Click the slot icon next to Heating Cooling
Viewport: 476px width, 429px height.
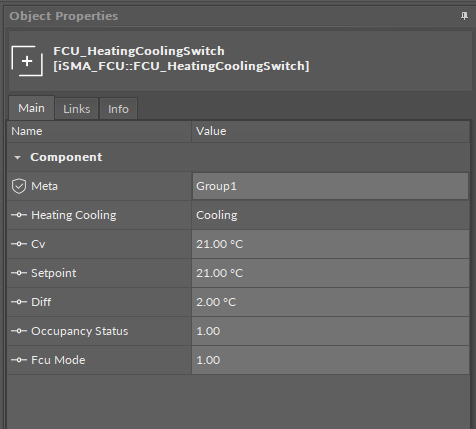19,215
